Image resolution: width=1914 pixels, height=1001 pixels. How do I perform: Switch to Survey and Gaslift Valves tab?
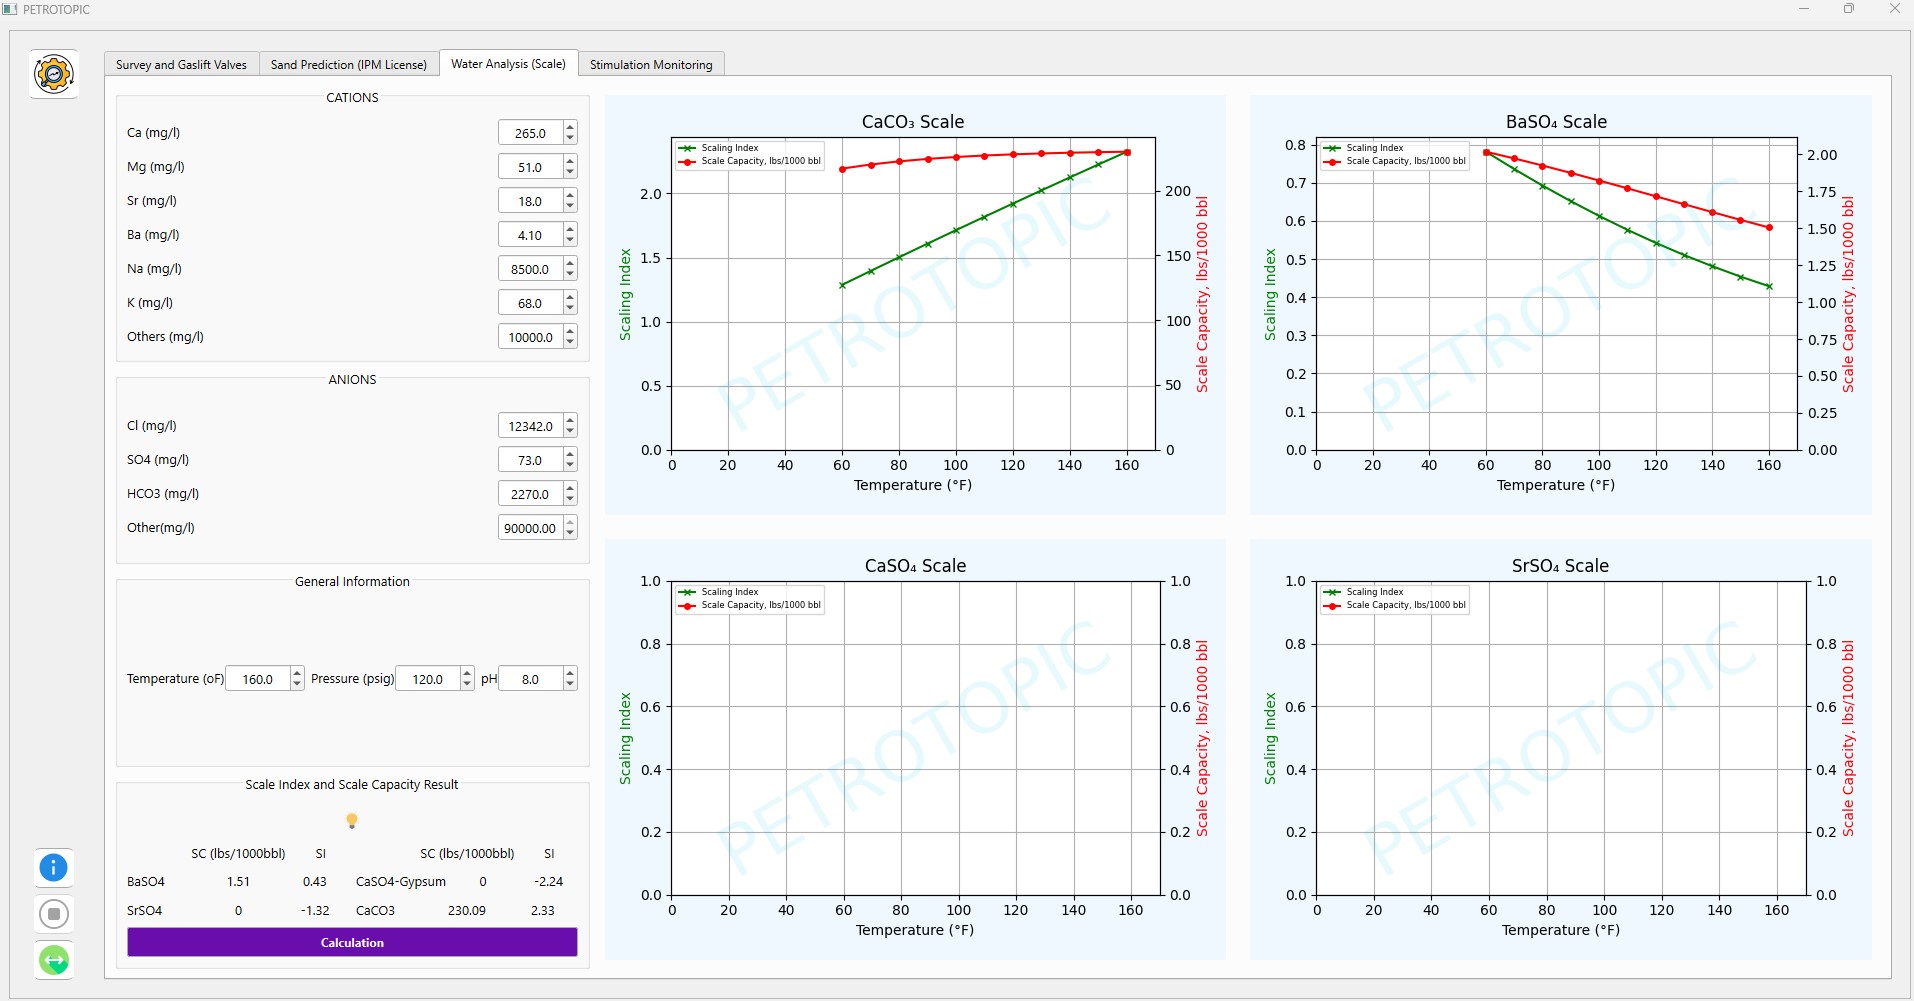[x=181, y=65]
